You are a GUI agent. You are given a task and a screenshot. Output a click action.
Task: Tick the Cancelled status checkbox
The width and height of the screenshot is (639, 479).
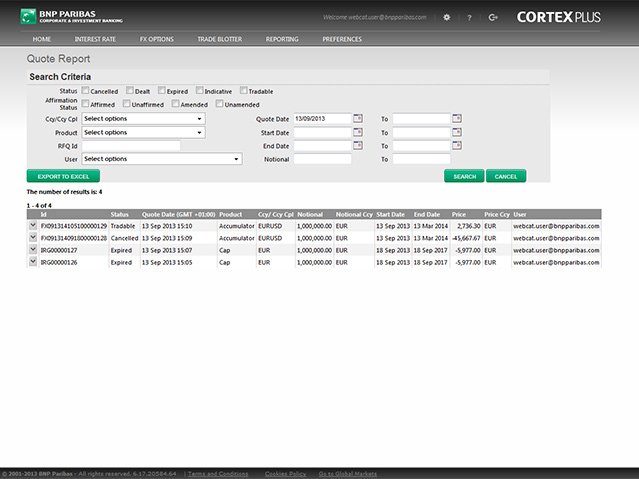pyautogui.click(x=85, y=90)
